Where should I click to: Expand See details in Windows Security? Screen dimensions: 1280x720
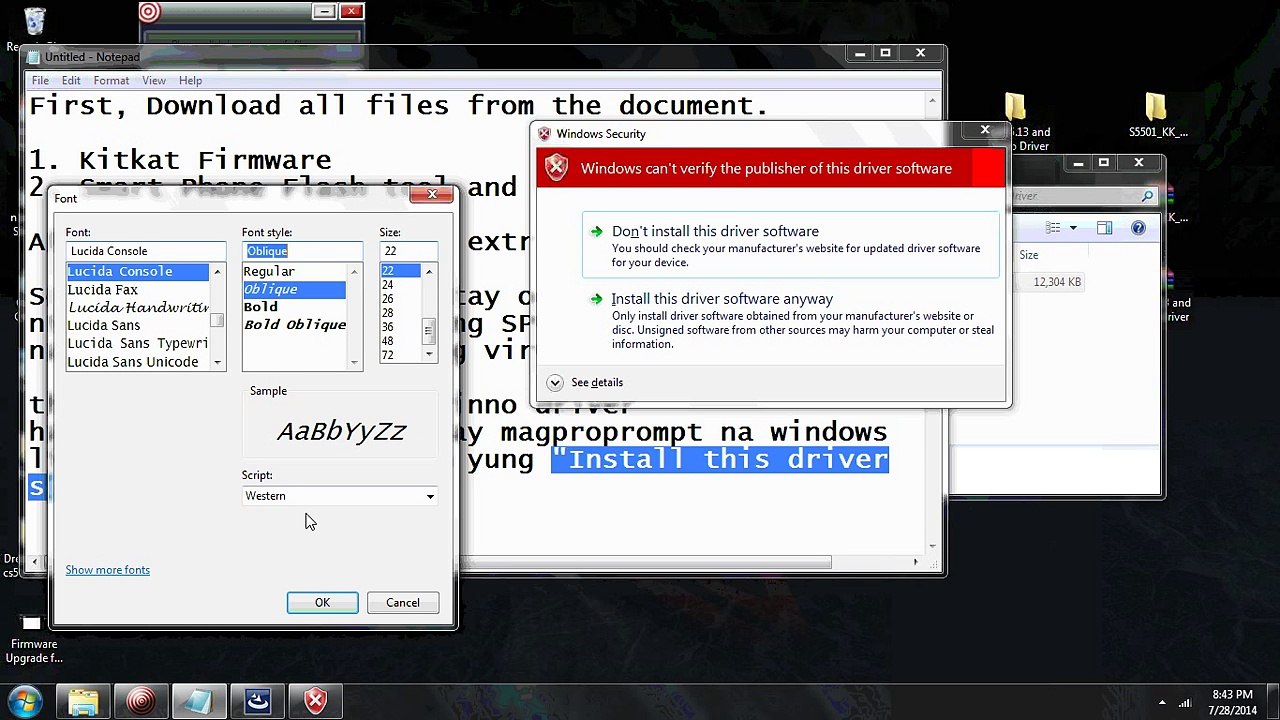pos(586,383)
